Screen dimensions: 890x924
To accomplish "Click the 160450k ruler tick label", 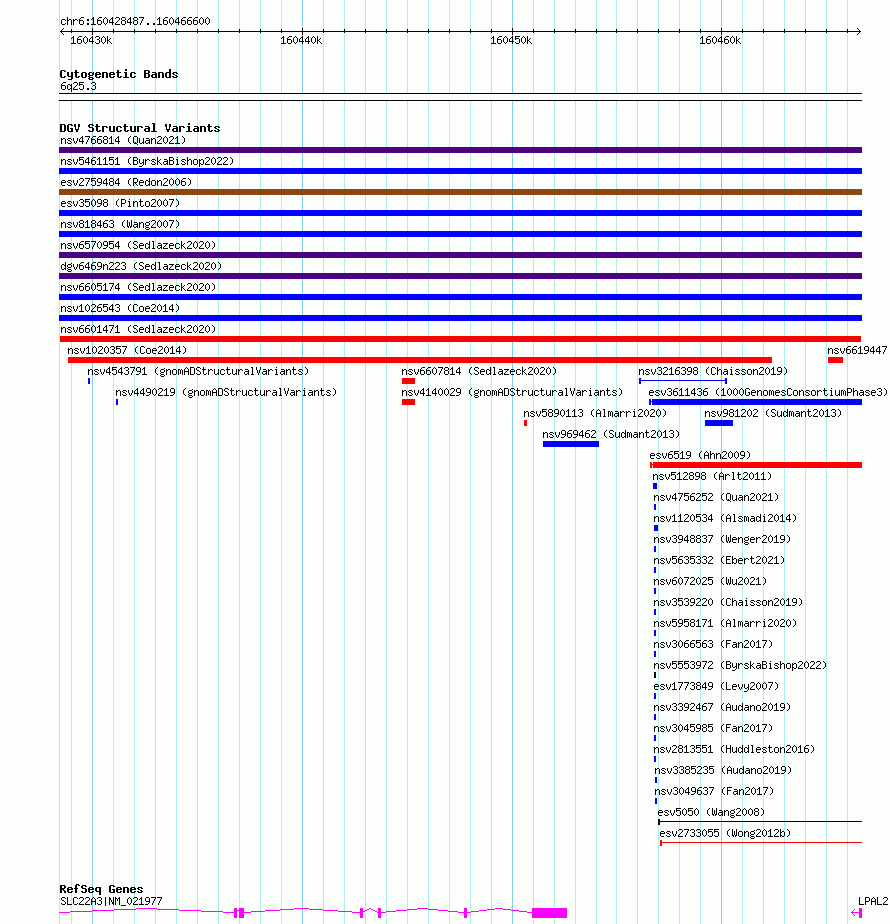I will [511, 40].
